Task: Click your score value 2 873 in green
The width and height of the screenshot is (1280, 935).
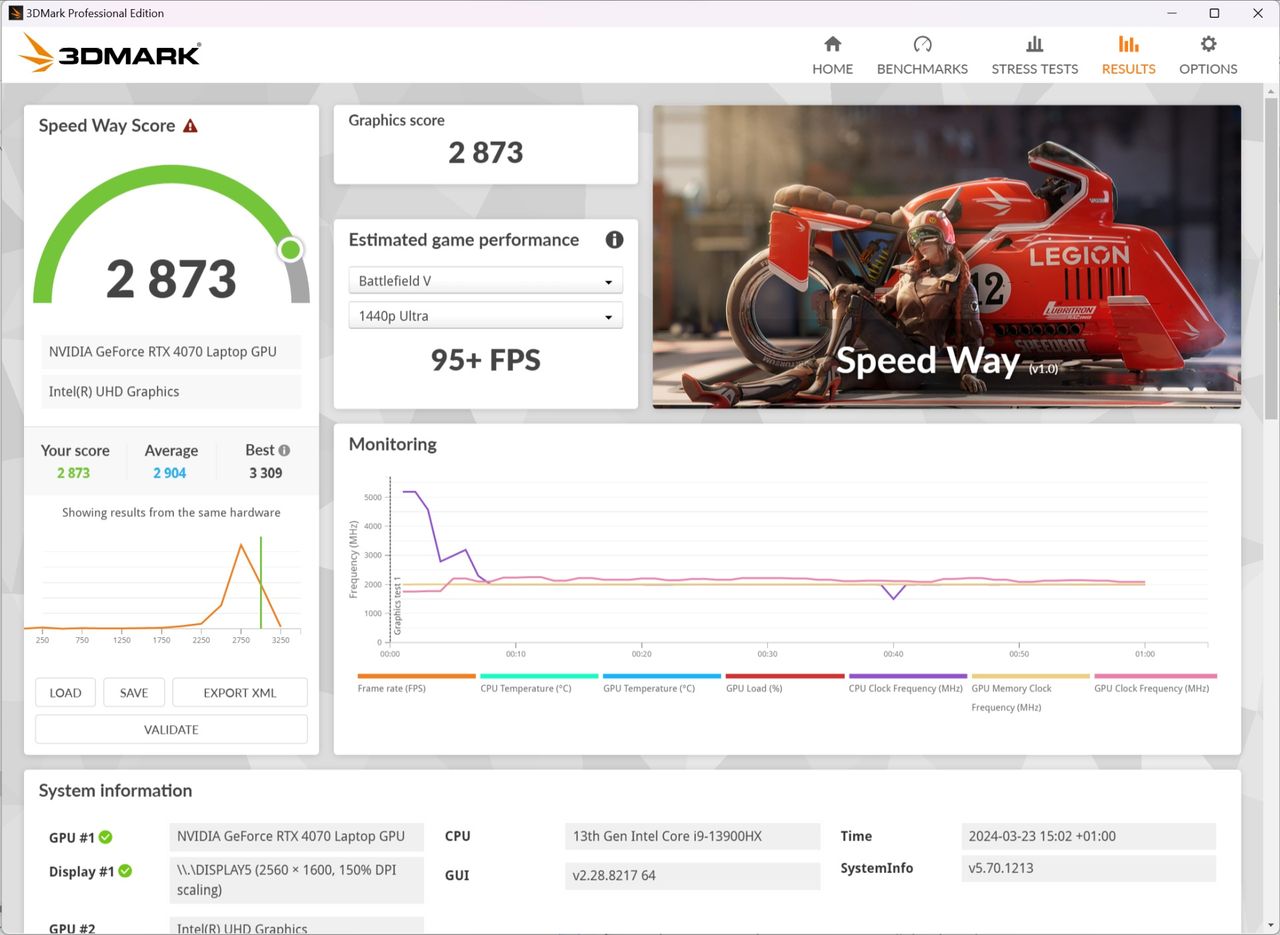Action: click(73, 473)
